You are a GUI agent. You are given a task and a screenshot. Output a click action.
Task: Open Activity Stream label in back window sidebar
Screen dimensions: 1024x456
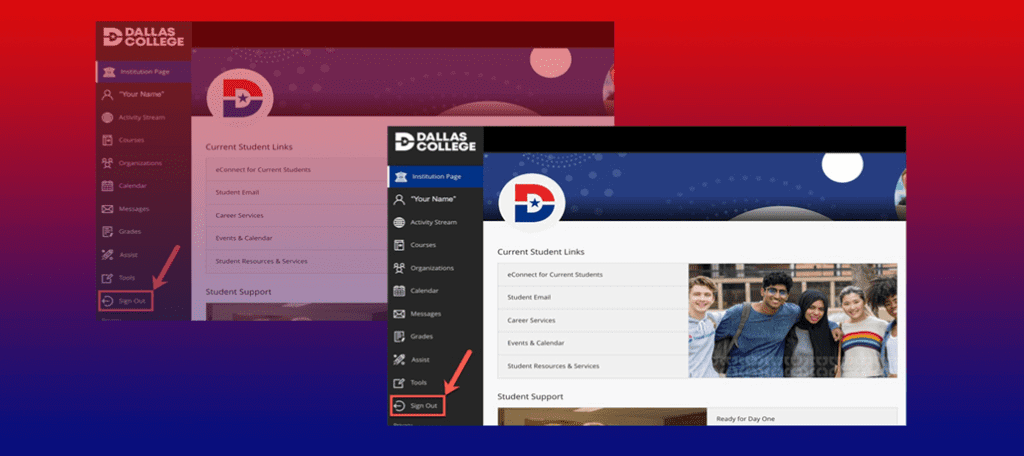(x=142, y=118)
